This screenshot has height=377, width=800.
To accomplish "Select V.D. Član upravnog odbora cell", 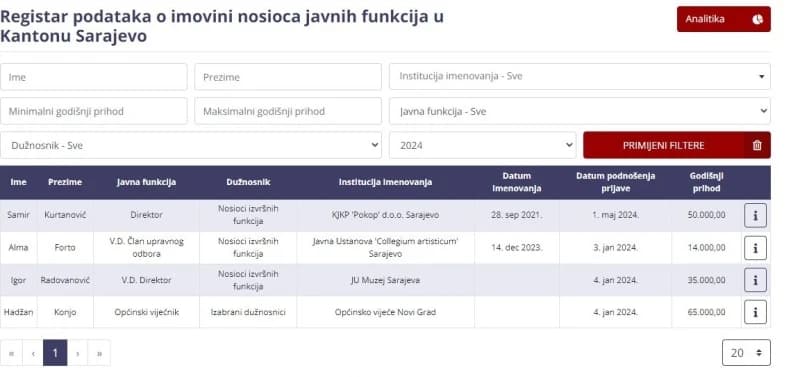I will tap(146, 247).
